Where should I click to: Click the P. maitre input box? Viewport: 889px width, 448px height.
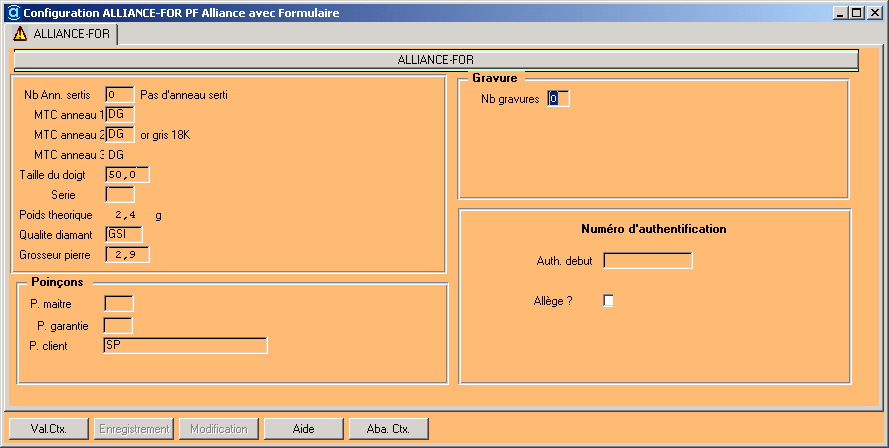point(118,303)
